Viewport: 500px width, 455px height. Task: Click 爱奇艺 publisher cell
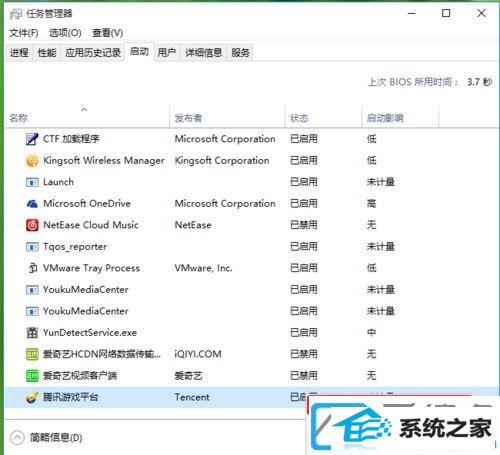pyautogui.click(x=188, y=376)
